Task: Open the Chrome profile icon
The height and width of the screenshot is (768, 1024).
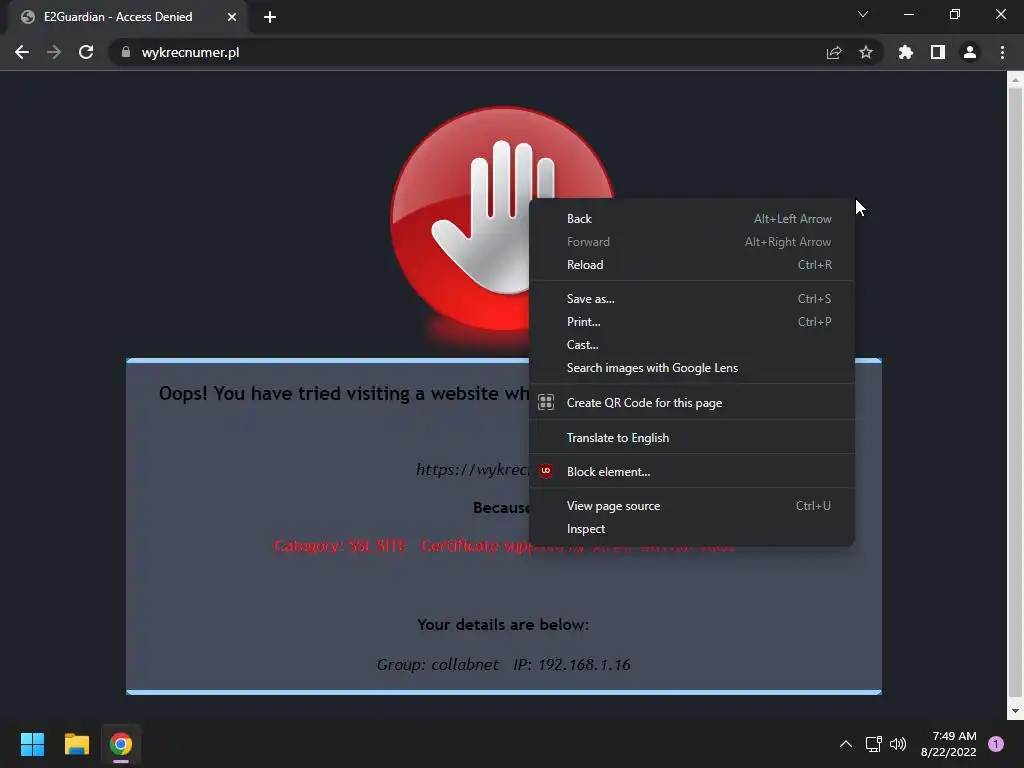Action: tap(970, 52)
